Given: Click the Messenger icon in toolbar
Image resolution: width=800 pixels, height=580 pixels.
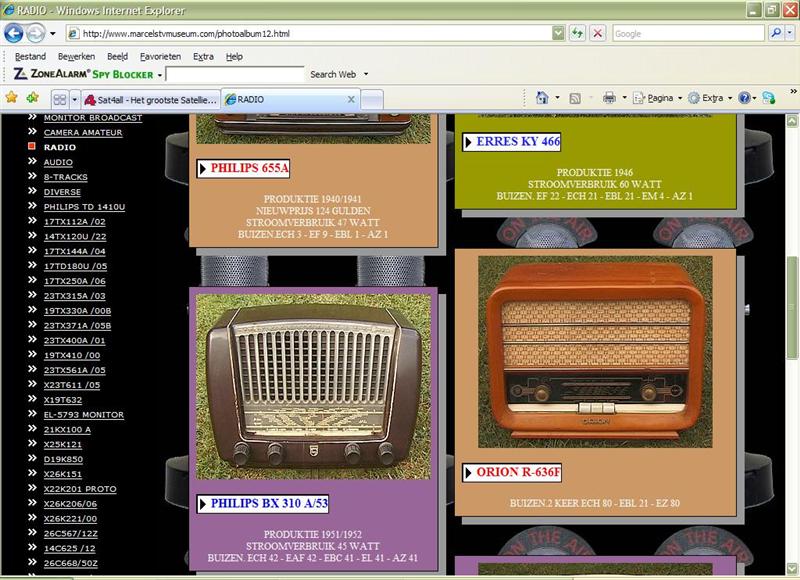Looking at the screenshot, I should click(769, 97).
